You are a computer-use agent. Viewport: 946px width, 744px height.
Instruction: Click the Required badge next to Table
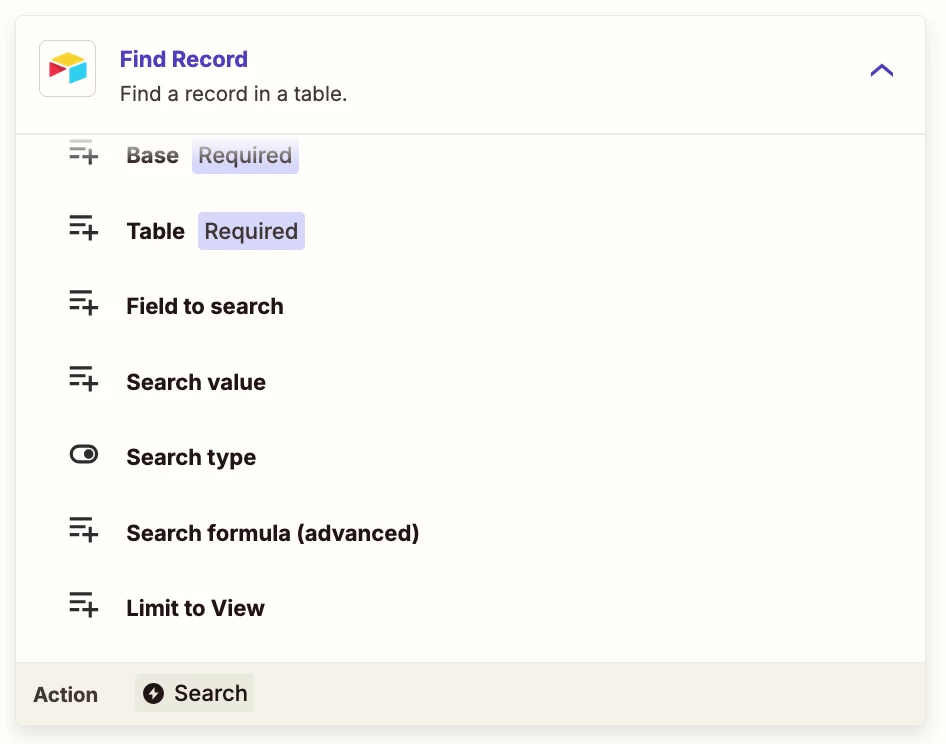click(x=251, y=231)
